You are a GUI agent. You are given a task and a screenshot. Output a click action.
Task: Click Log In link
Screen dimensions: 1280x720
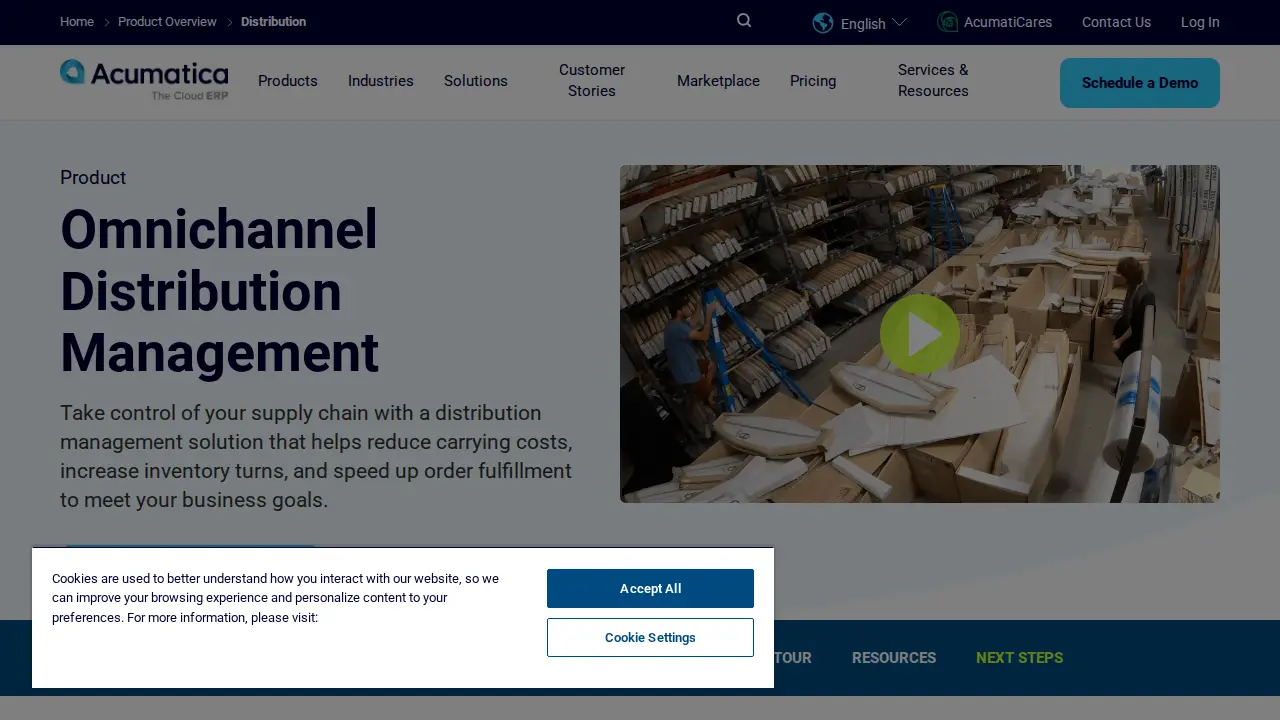pos(1200,22)
